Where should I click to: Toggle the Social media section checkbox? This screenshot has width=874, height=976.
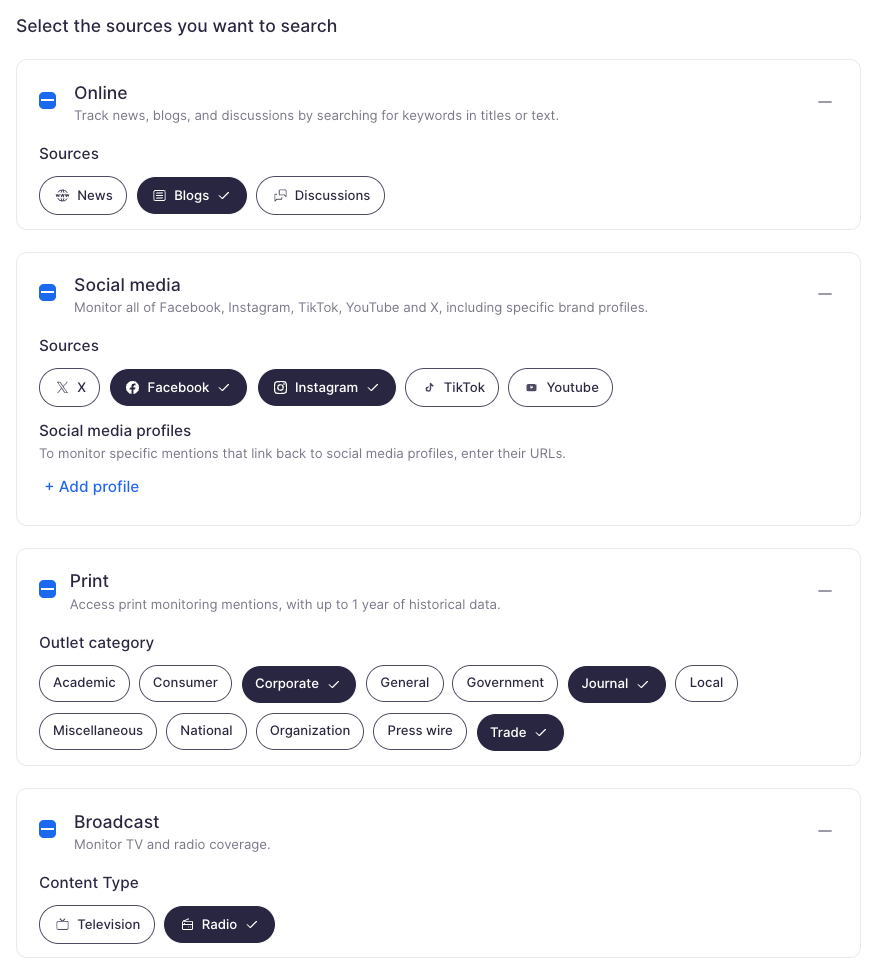coord(48,292)
